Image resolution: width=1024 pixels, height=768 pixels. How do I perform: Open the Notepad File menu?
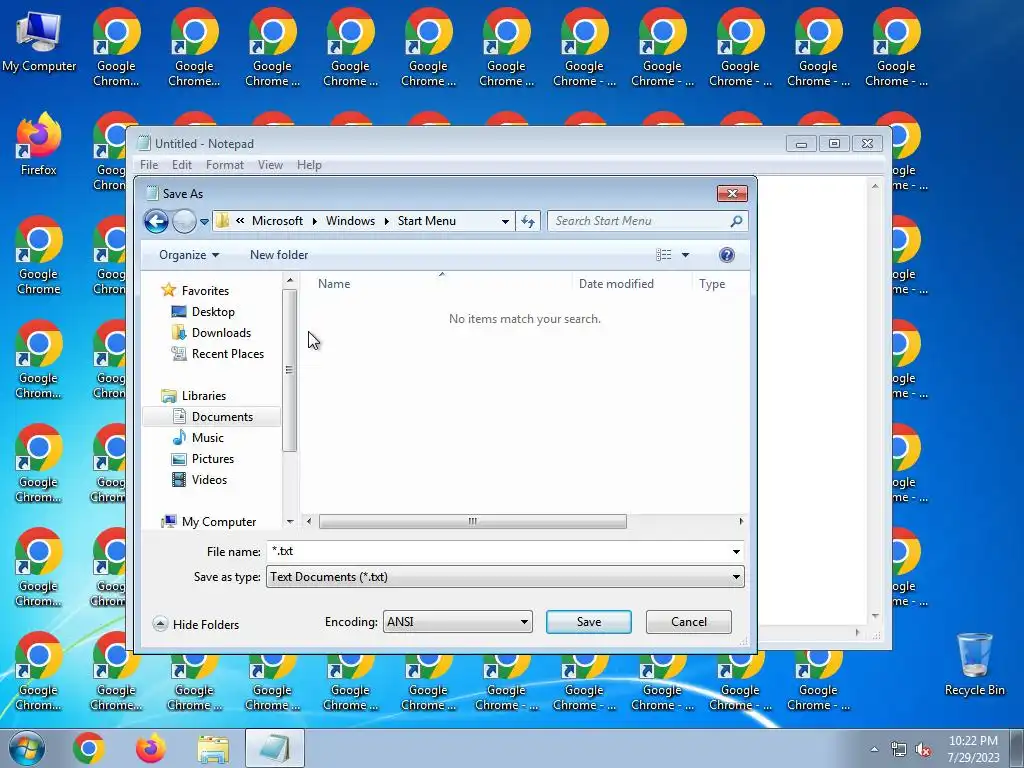149,165
